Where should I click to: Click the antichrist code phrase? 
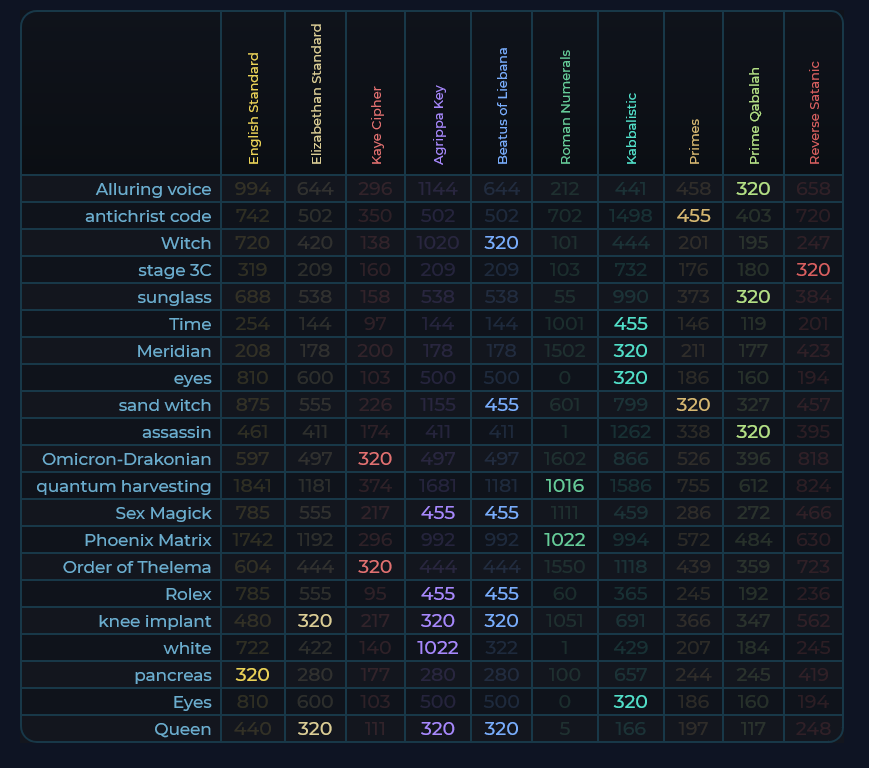coord(148,216)
